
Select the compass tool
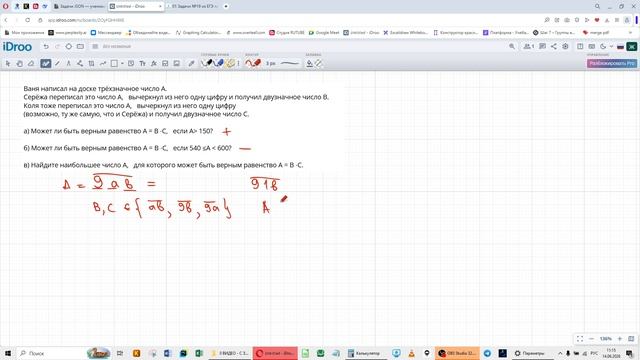point(69,63)
